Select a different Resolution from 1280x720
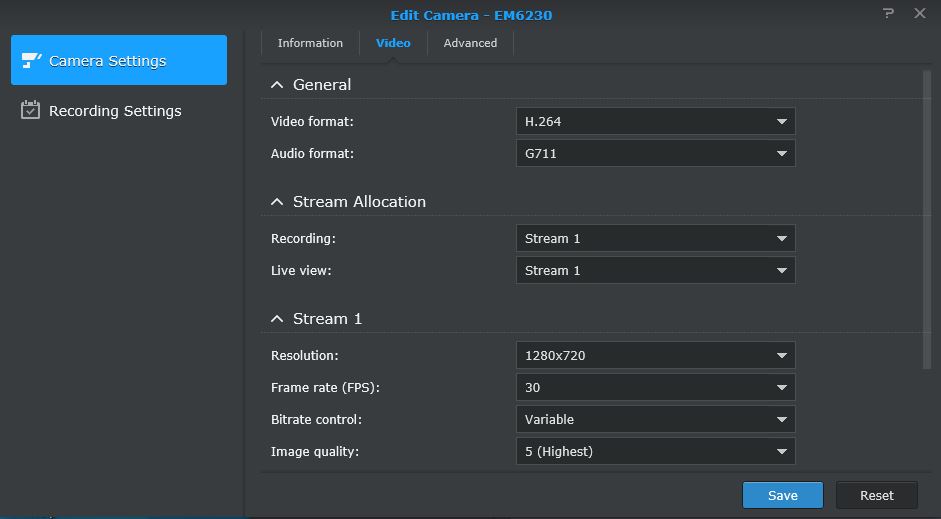941x519 pixels. coord(655,355)
